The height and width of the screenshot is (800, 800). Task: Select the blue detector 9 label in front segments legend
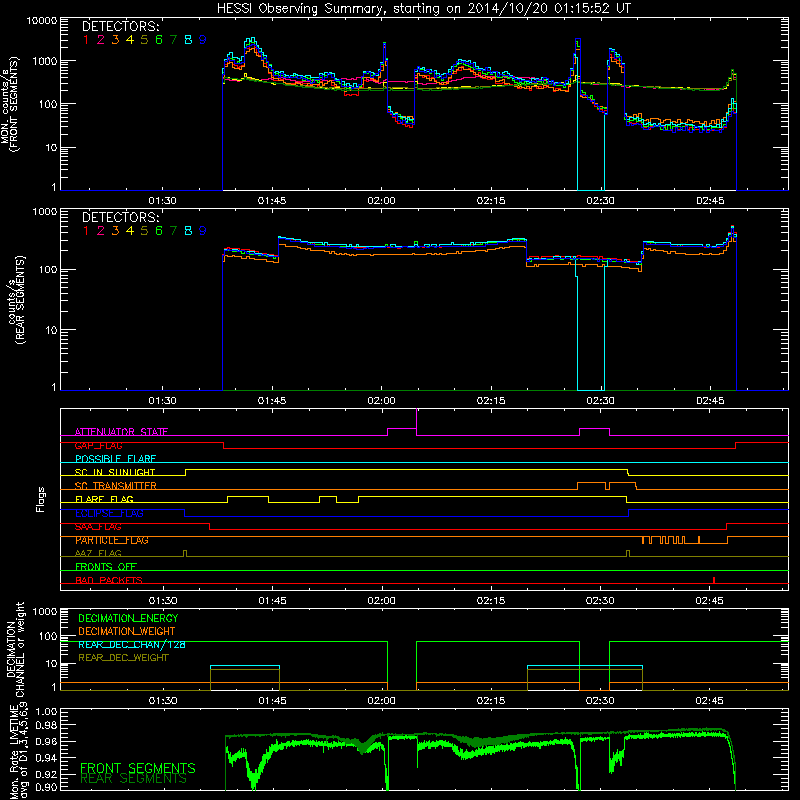click(203, 40)
